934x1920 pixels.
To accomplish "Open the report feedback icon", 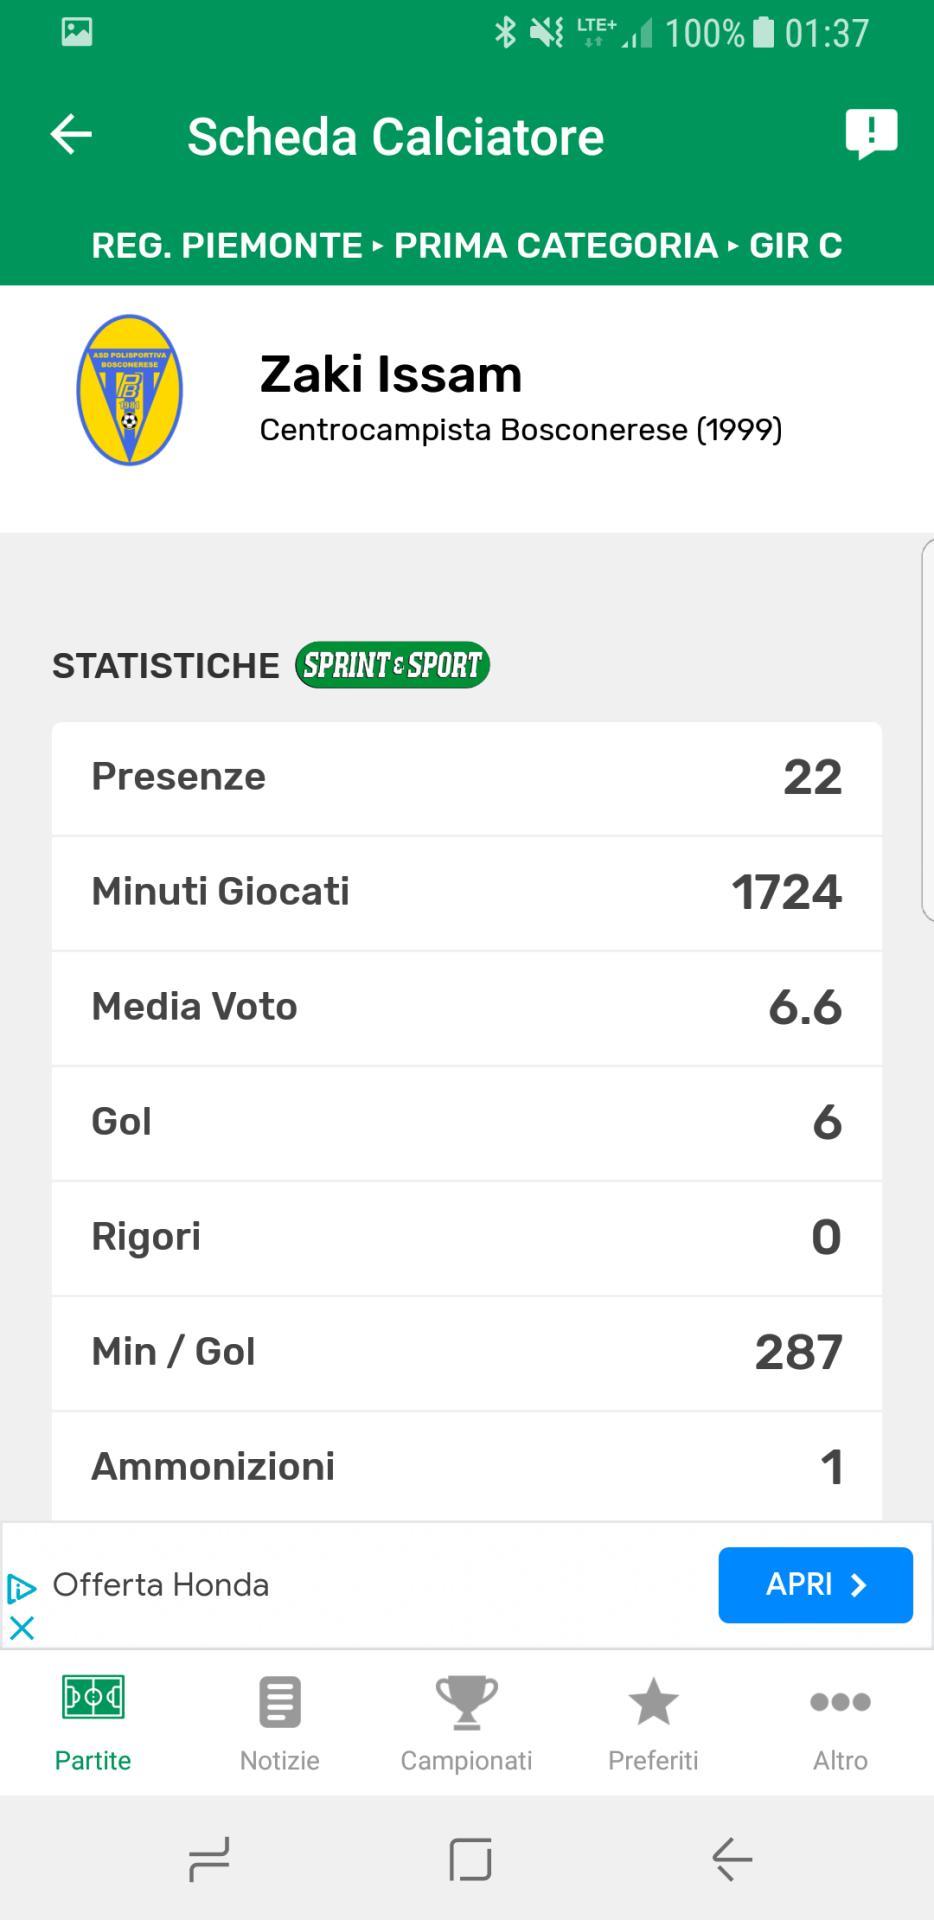I will (x=871, y=134).
